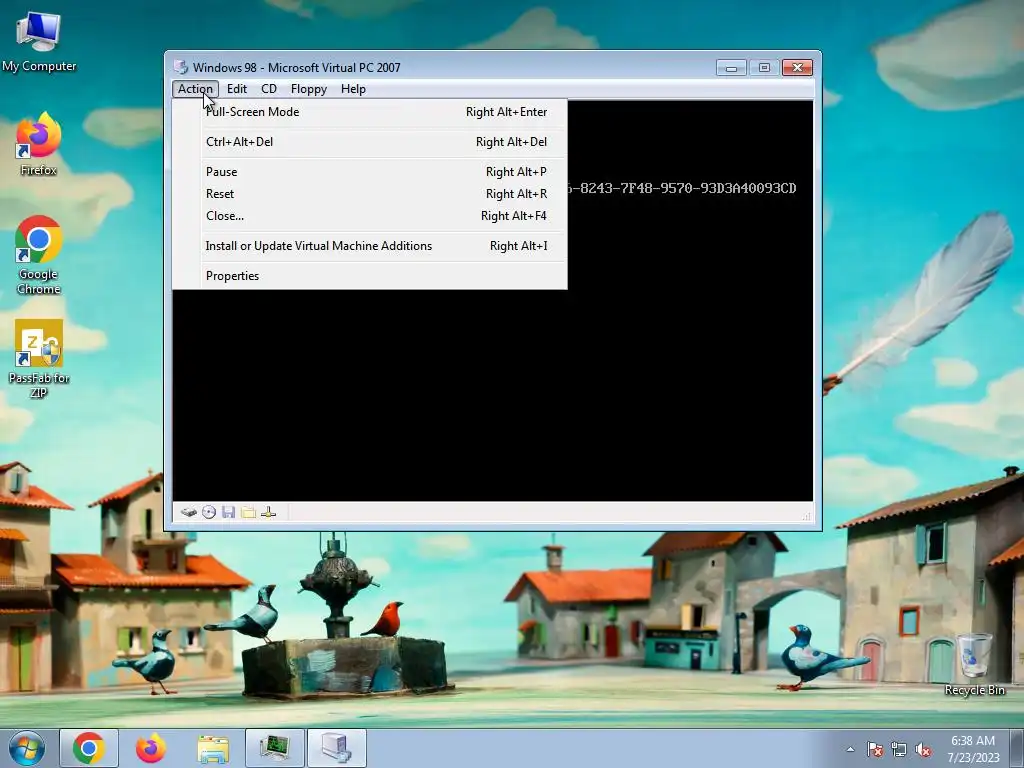The width and height of the screenshot is (1024, 768).
Task: Close the Windows 98 Virtual PC window
Action: 797,67
